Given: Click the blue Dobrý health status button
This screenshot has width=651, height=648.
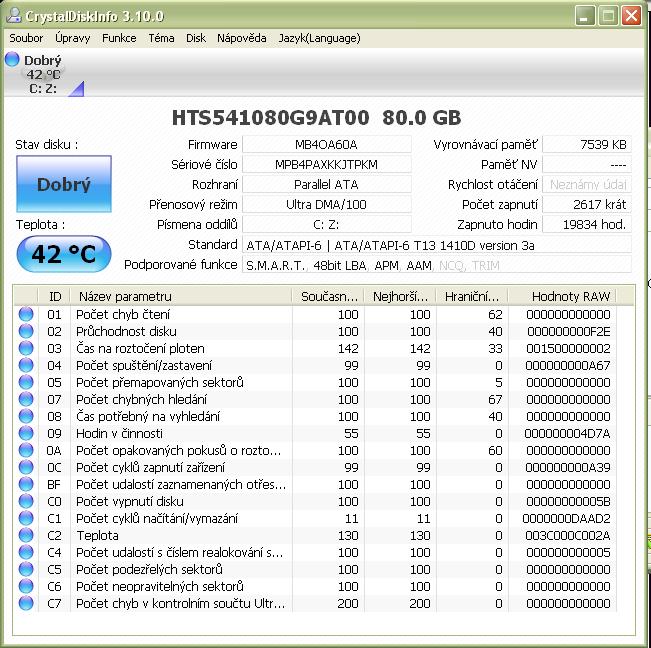Looking at the screenshot, I should [63, 184].
